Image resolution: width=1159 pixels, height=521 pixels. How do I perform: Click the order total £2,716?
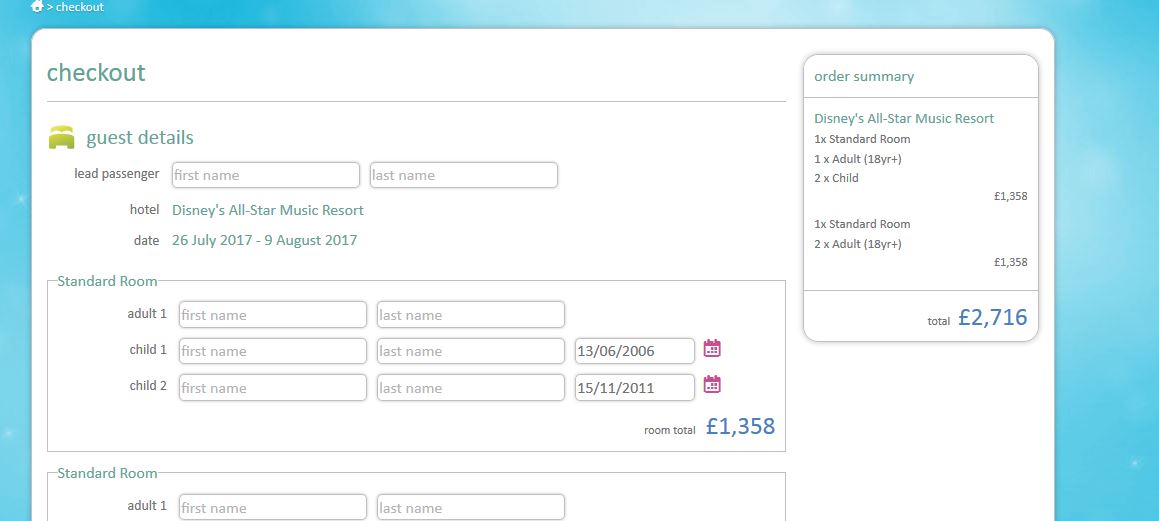point(993,317)
